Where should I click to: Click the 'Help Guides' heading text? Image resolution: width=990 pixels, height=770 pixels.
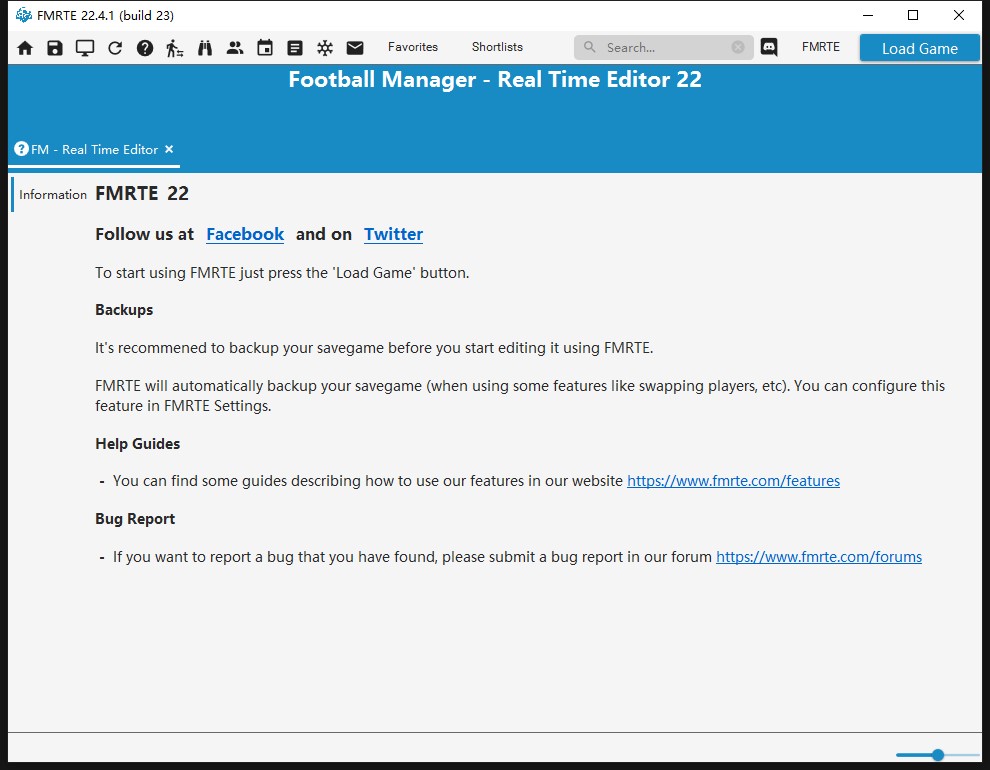138,444
